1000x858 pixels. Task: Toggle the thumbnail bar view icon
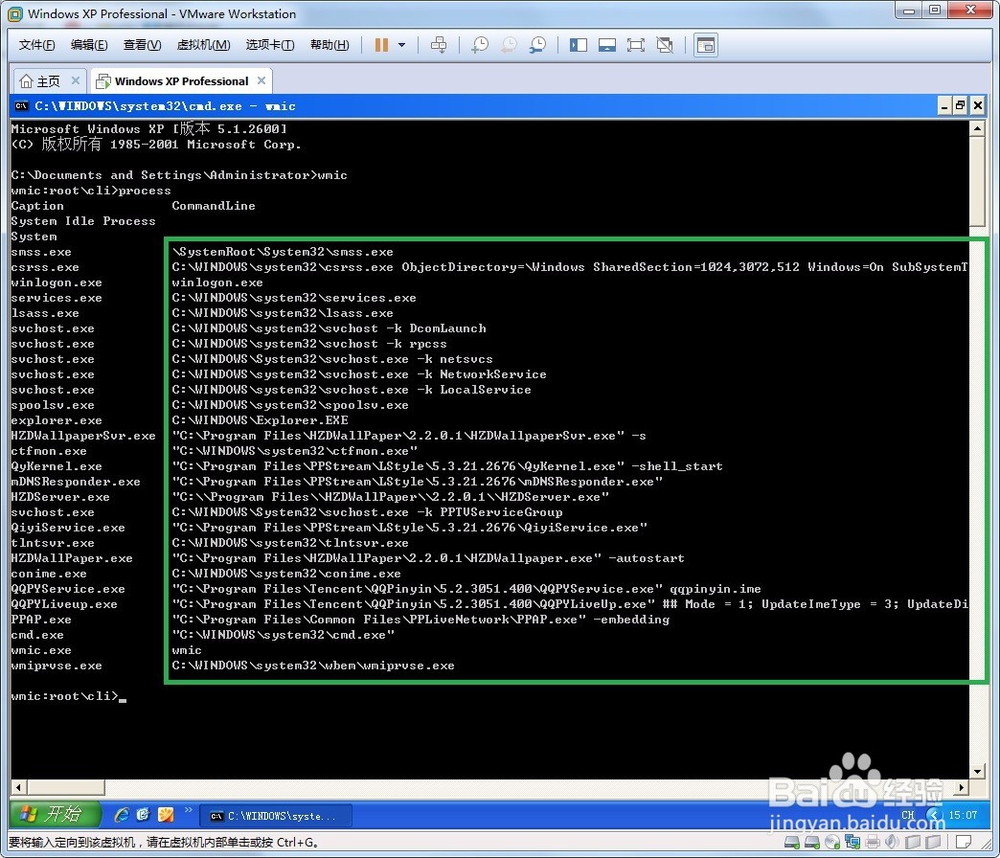tap(607, 45)
